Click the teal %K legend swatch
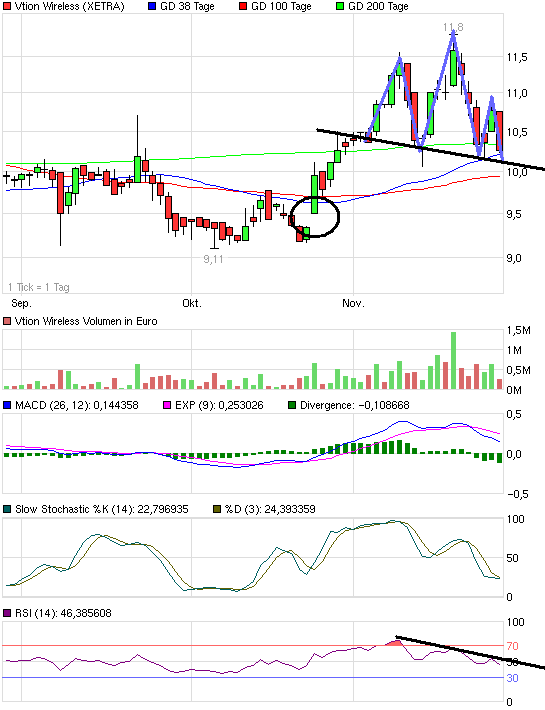 7,509
